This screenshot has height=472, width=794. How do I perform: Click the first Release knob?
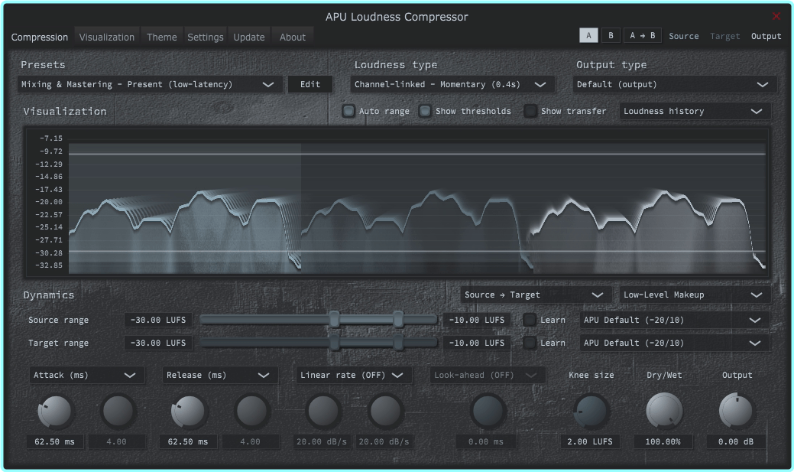188,411
